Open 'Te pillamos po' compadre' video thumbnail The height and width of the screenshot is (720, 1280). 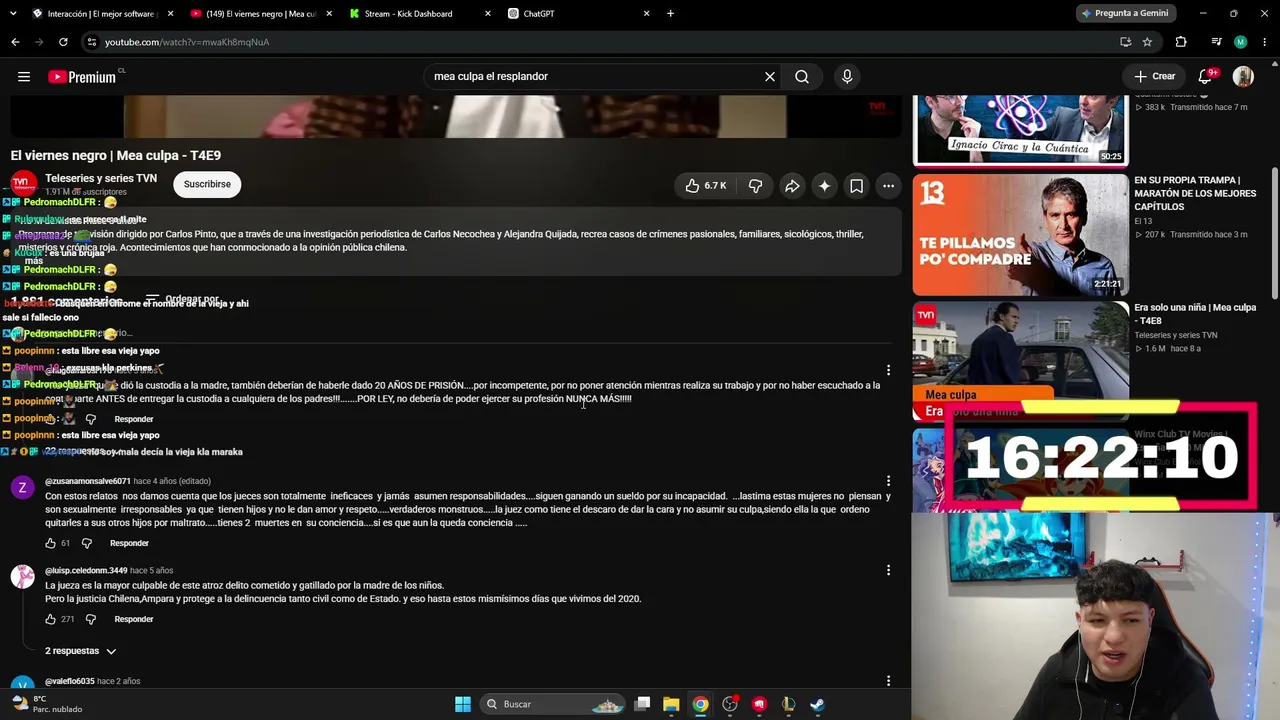pos(1021,235)
